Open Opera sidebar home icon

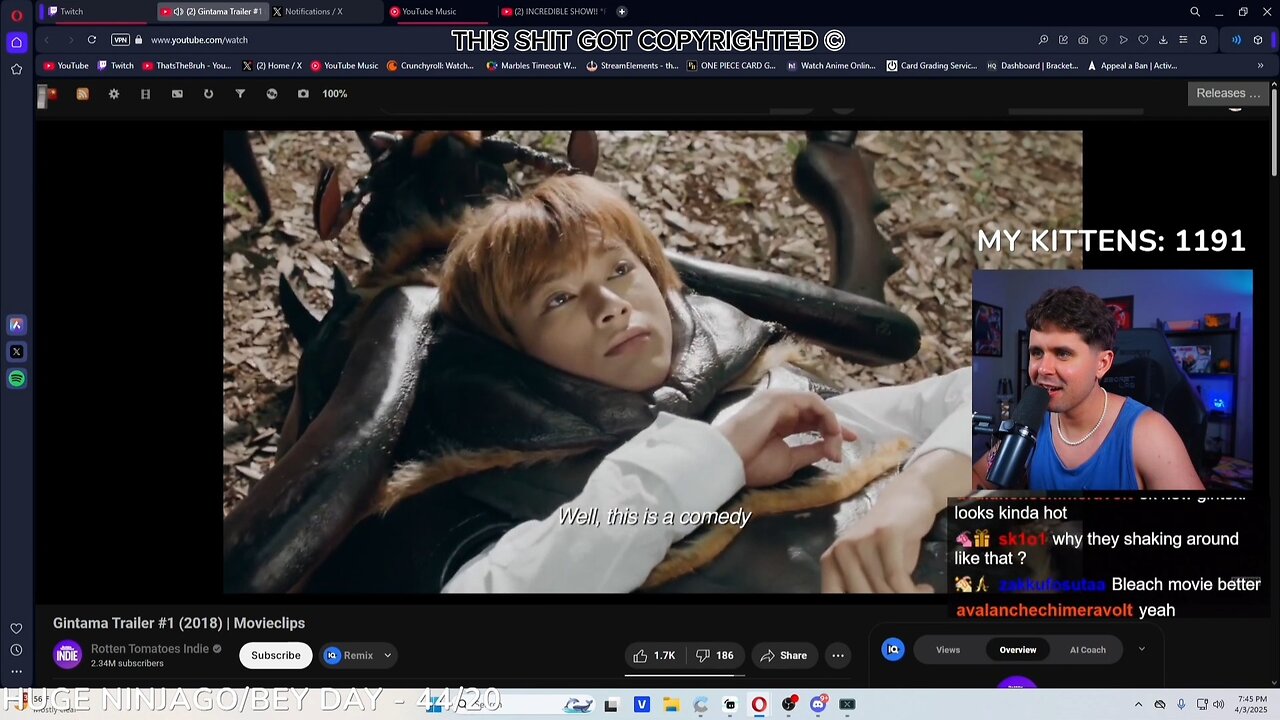click(16, 42)
